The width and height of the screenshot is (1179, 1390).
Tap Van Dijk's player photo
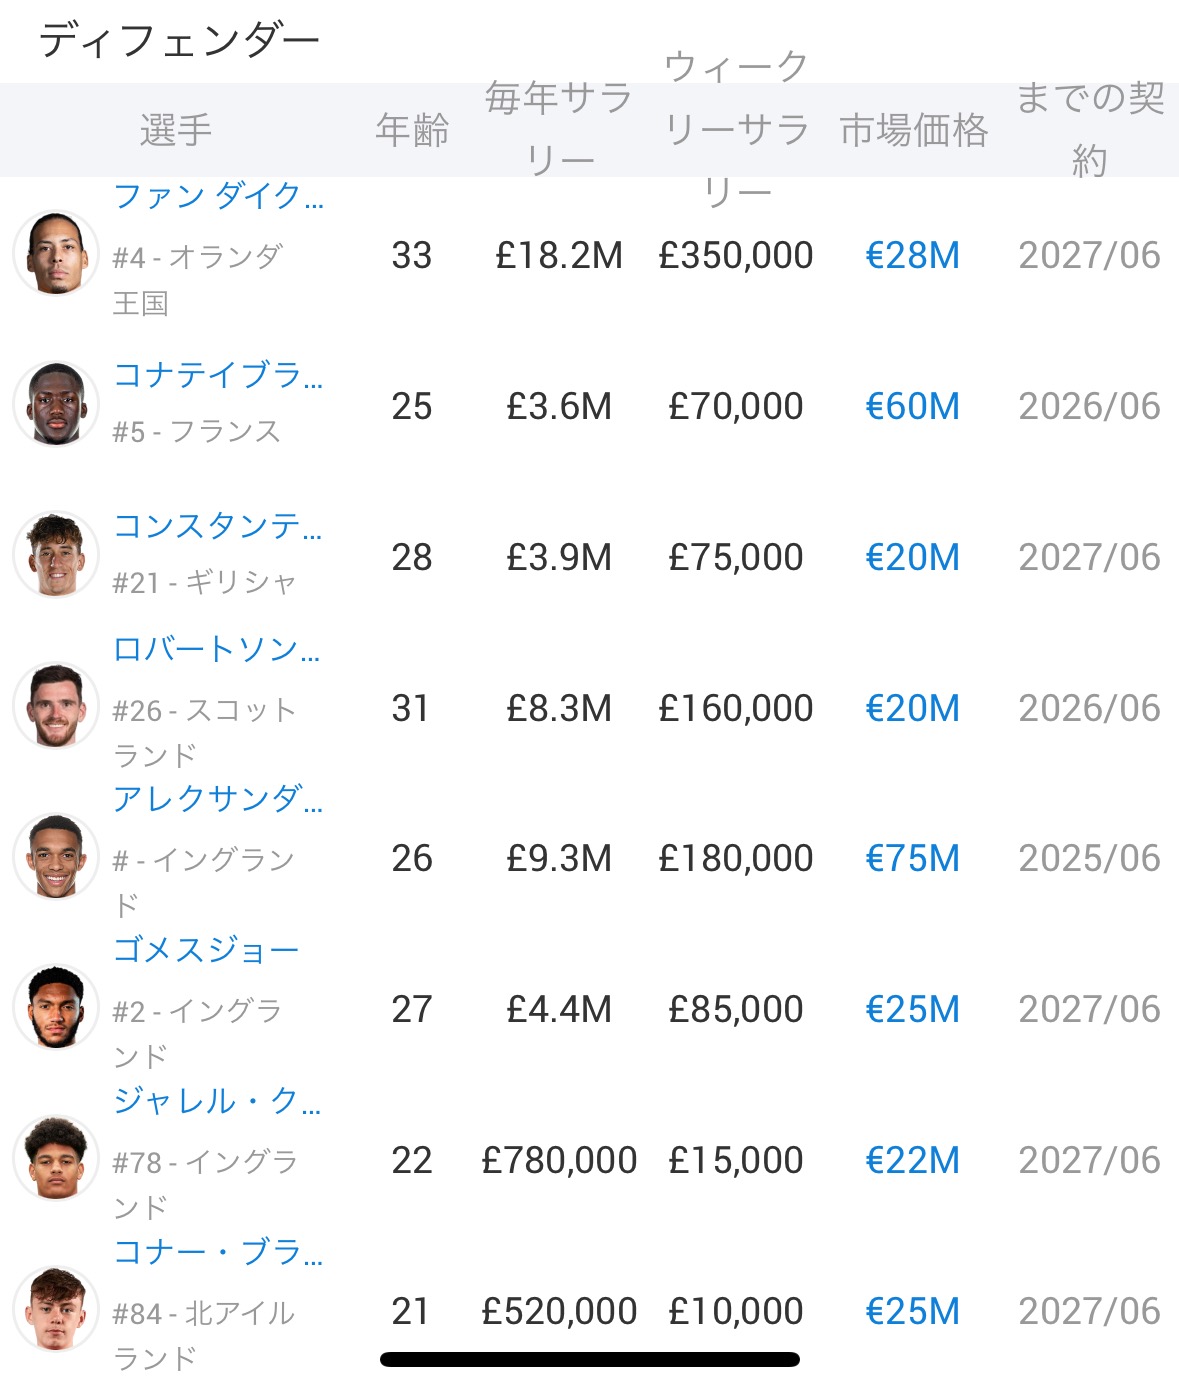(56, 253)
